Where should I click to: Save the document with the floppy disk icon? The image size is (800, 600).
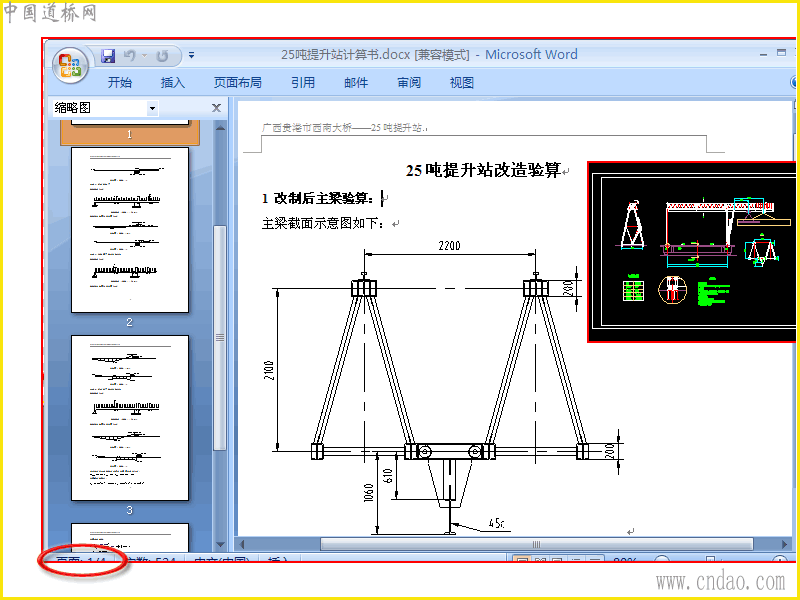click(108, 56)
